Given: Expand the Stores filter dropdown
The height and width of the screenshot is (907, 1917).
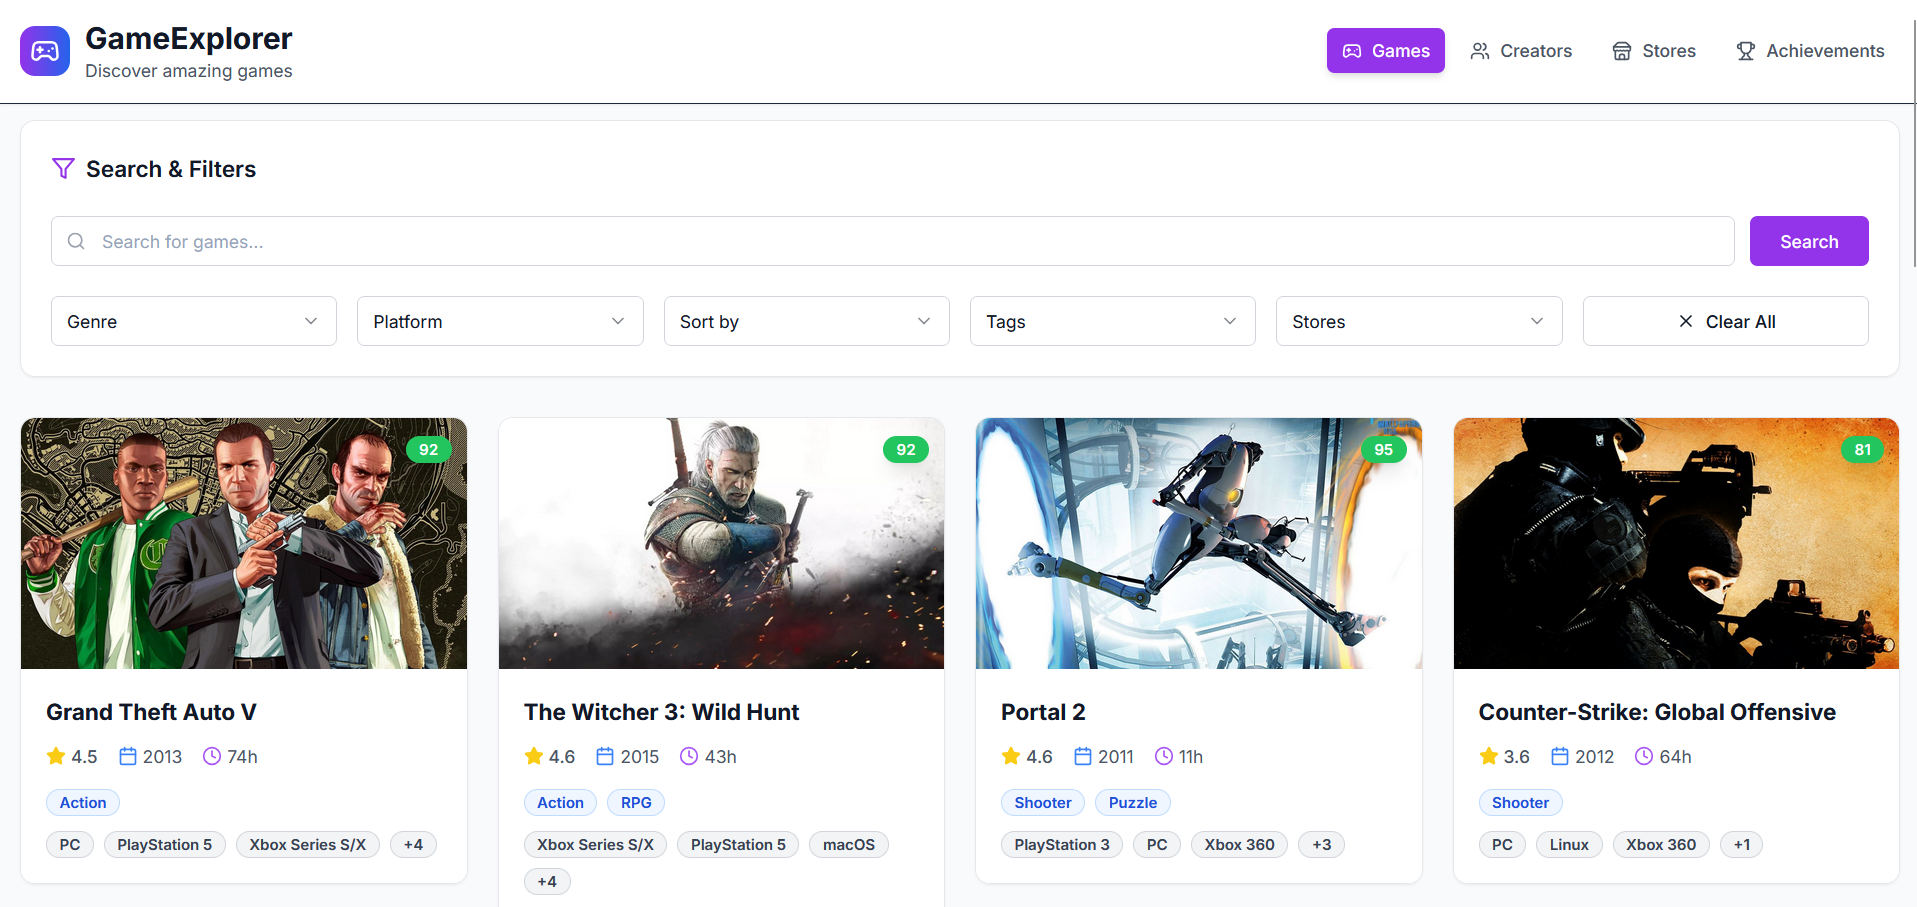Looking at the screenshot, I should click(1419, 321).
